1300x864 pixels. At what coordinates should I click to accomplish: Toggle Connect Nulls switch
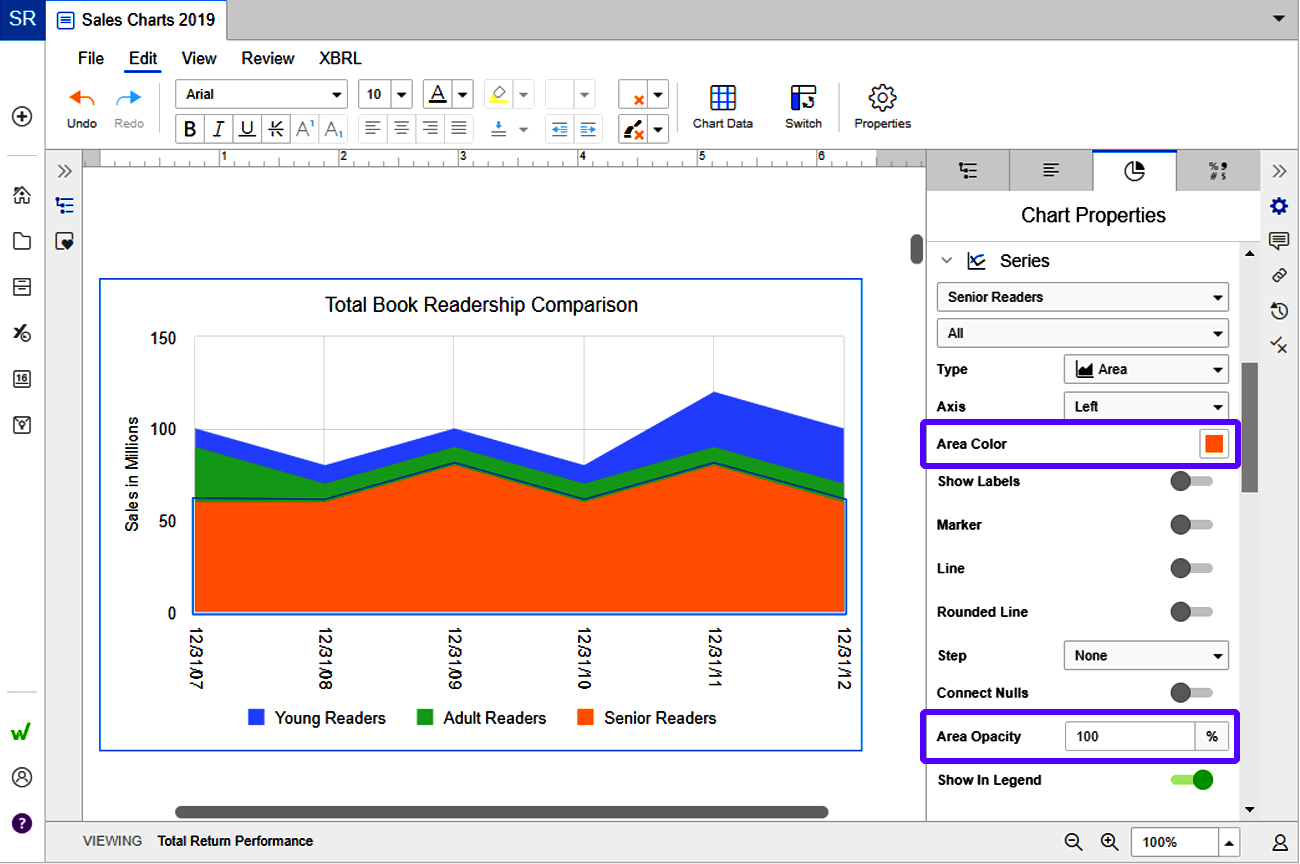(1191, 693)
